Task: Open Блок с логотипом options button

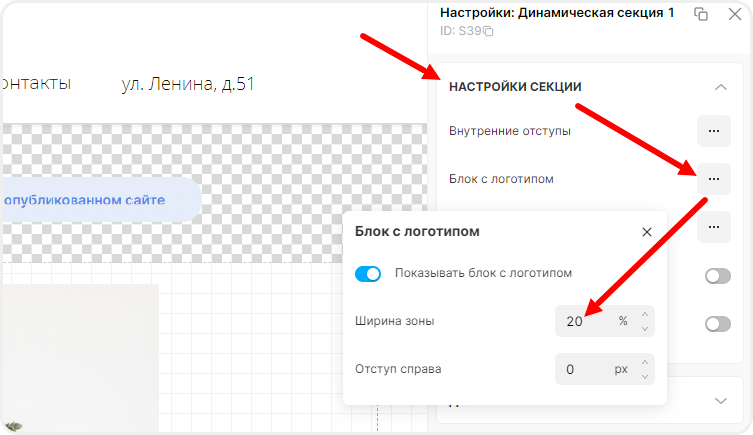Action: (x=714, y=179)
